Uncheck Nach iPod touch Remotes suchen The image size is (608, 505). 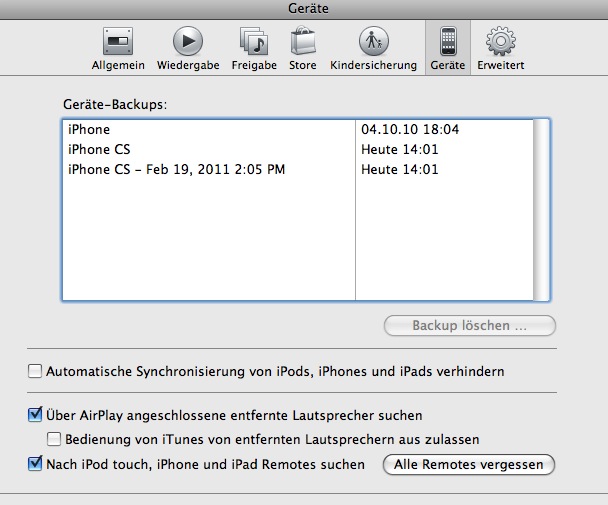click(x=36, y=464)
